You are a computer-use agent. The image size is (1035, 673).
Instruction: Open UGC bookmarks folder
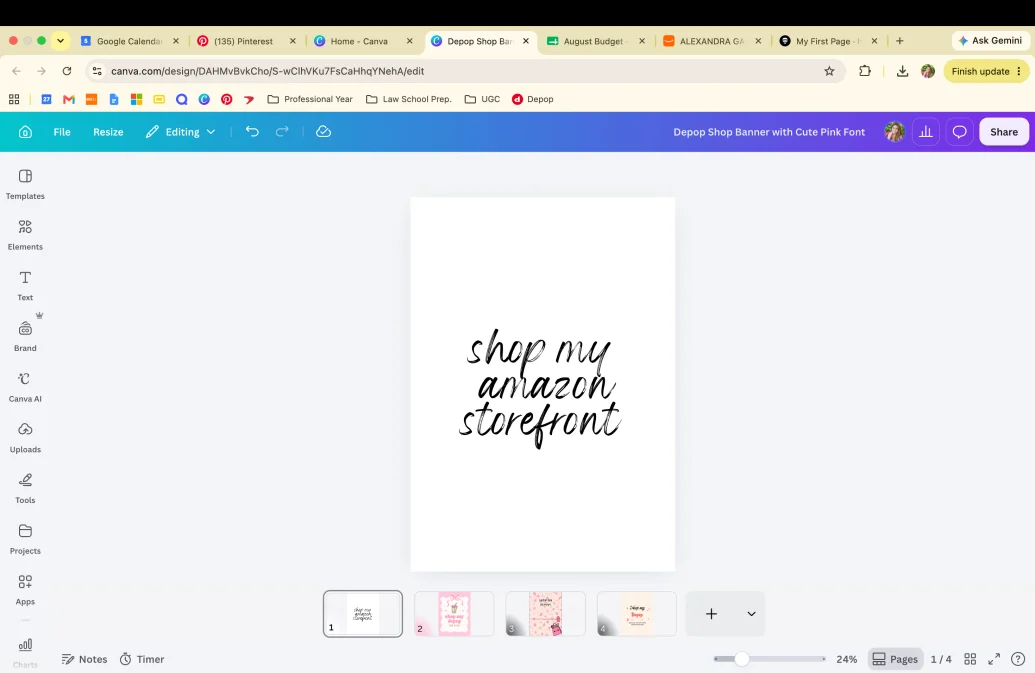(483, 99)
